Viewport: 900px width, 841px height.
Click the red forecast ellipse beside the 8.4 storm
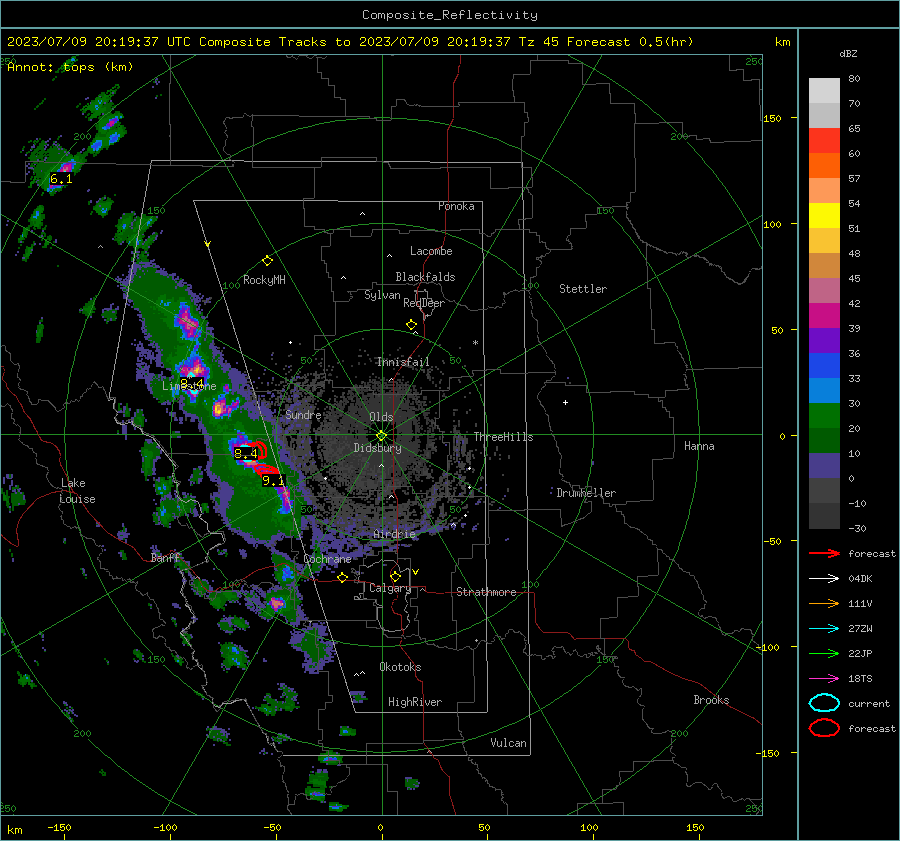pyautogui.click(x=261, y=449)
